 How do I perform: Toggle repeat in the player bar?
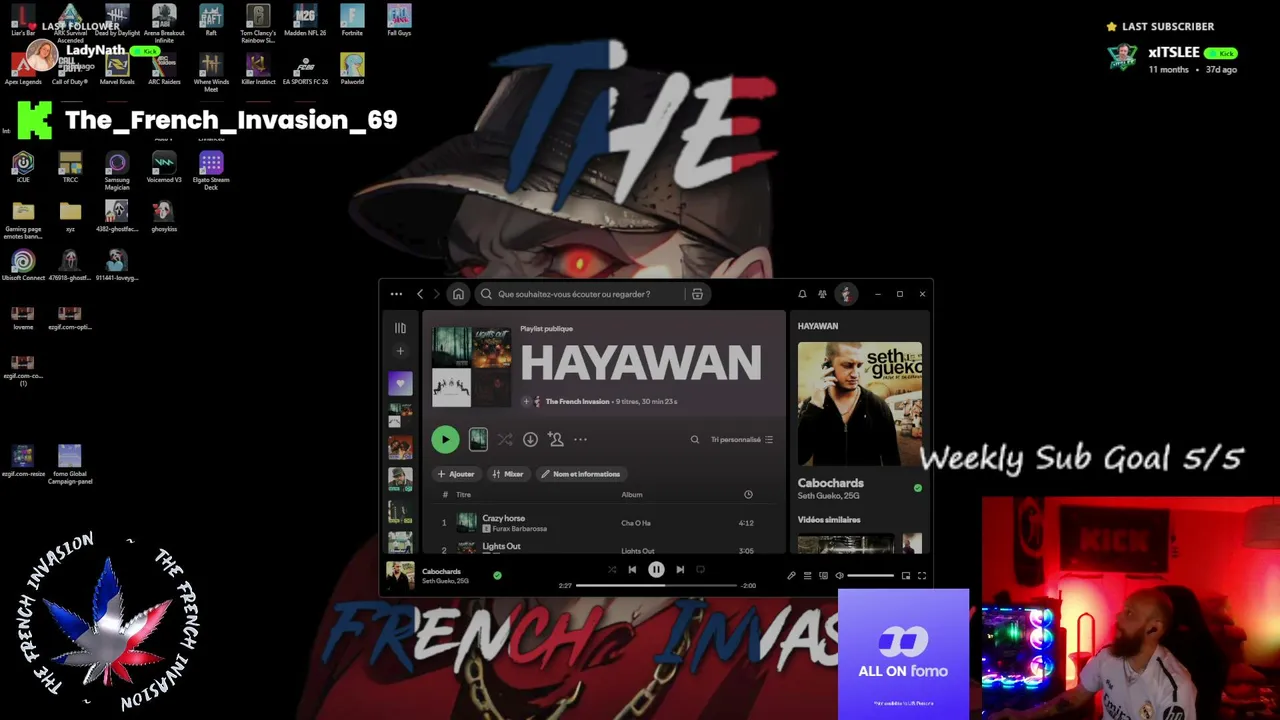click(700, 570)
